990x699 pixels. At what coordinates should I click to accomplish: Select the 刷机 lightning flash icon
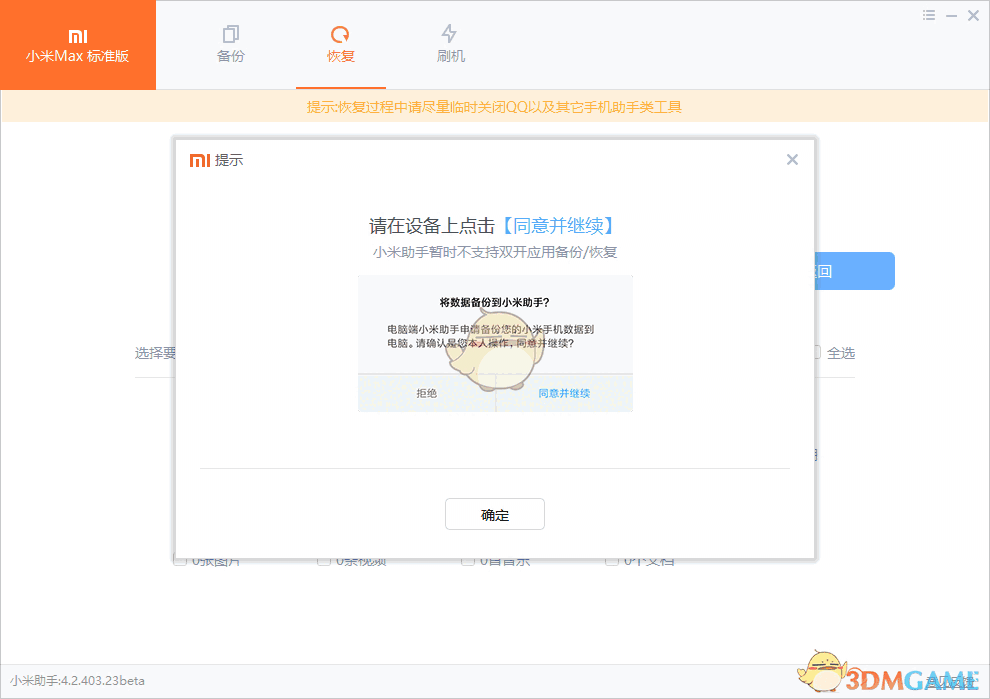pos(450,32)
